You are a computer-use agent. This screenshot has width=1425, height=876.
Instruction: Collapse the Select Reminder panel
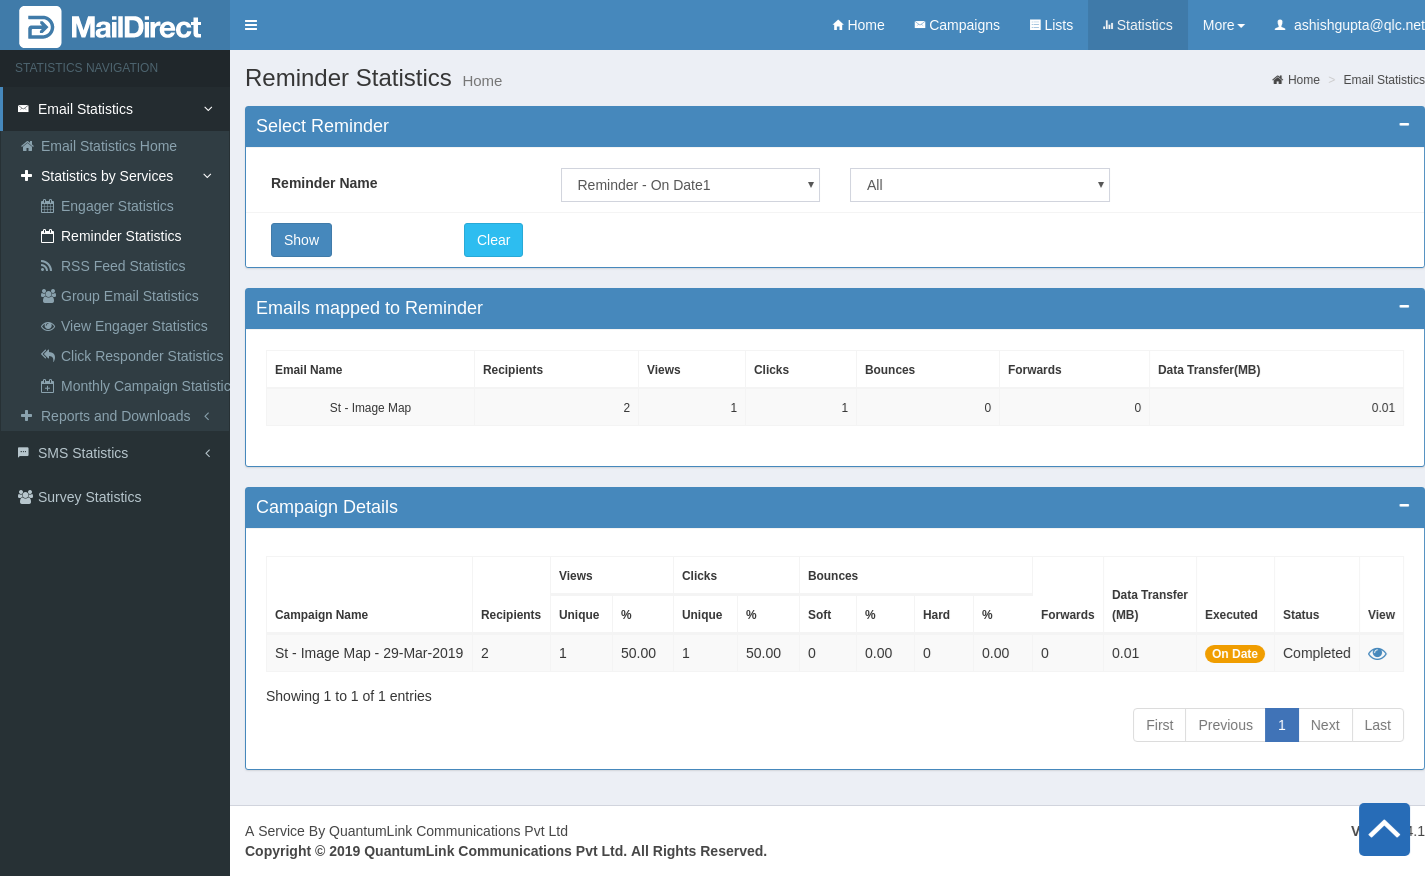tap(1404, 125)
